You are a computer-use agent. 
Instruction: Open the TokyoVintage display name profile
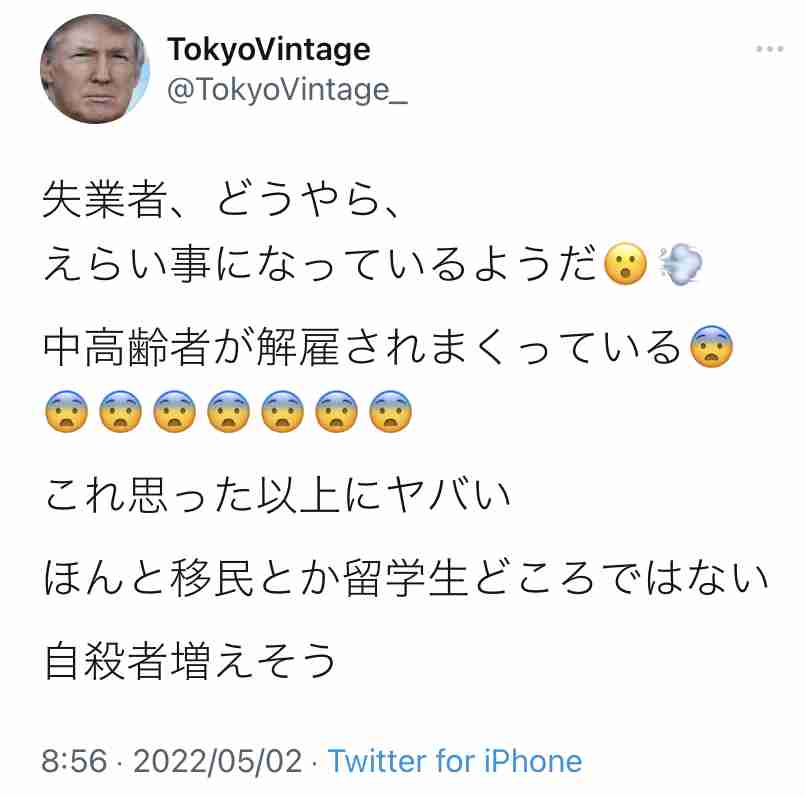[x=268, y=48]
